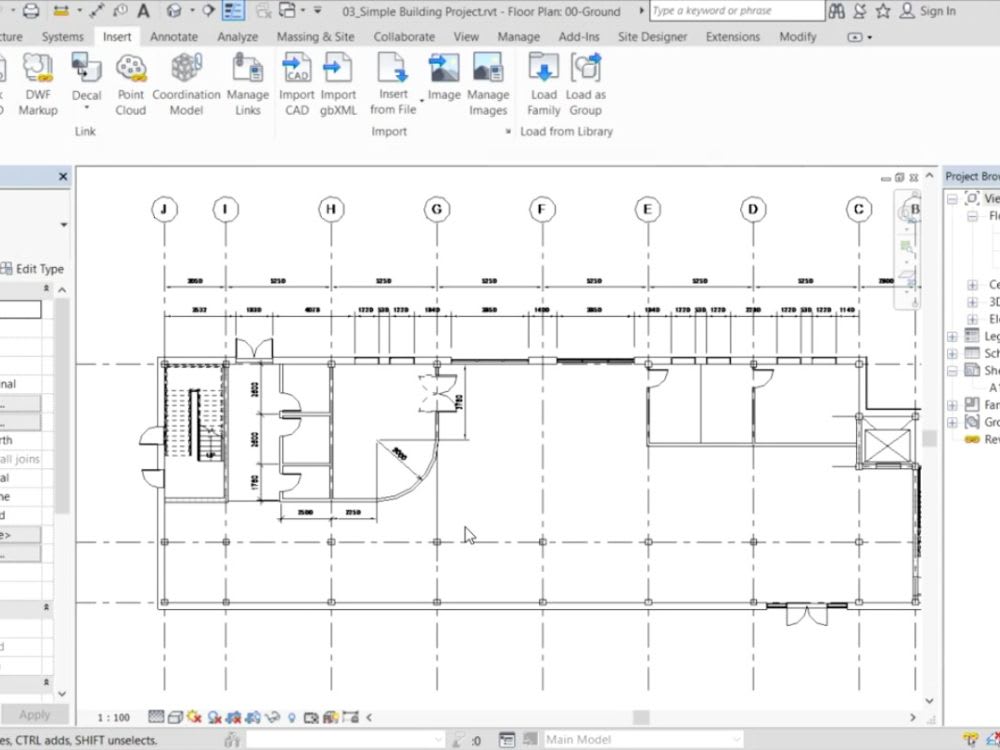Select the Load Family tool
This screenshot has height=750, width=1000.
point(543,85)
